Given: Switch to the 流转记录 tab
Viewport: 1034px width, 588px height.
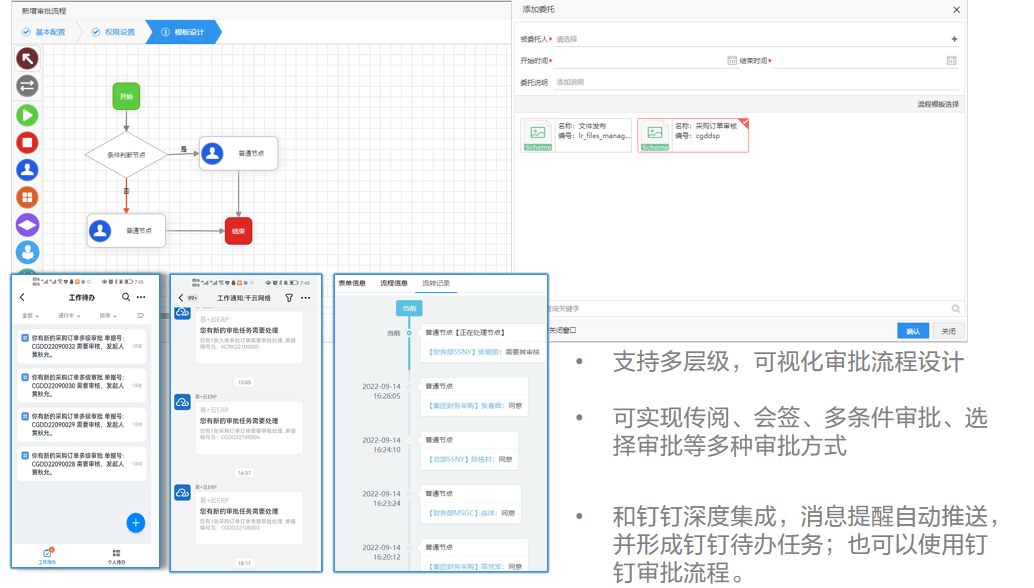Looking at the screenshot, I should [436, 283].
